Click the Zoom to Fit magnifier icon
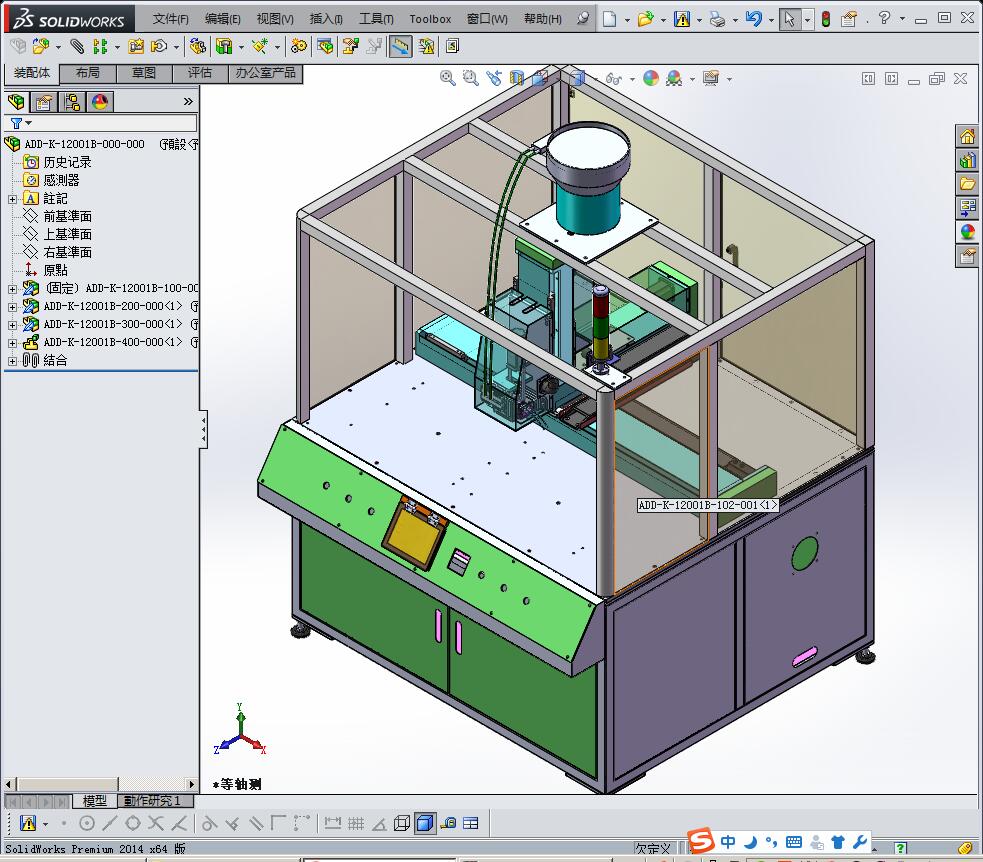Viewport: 983px width, 862px height. (x=448, y=78)
